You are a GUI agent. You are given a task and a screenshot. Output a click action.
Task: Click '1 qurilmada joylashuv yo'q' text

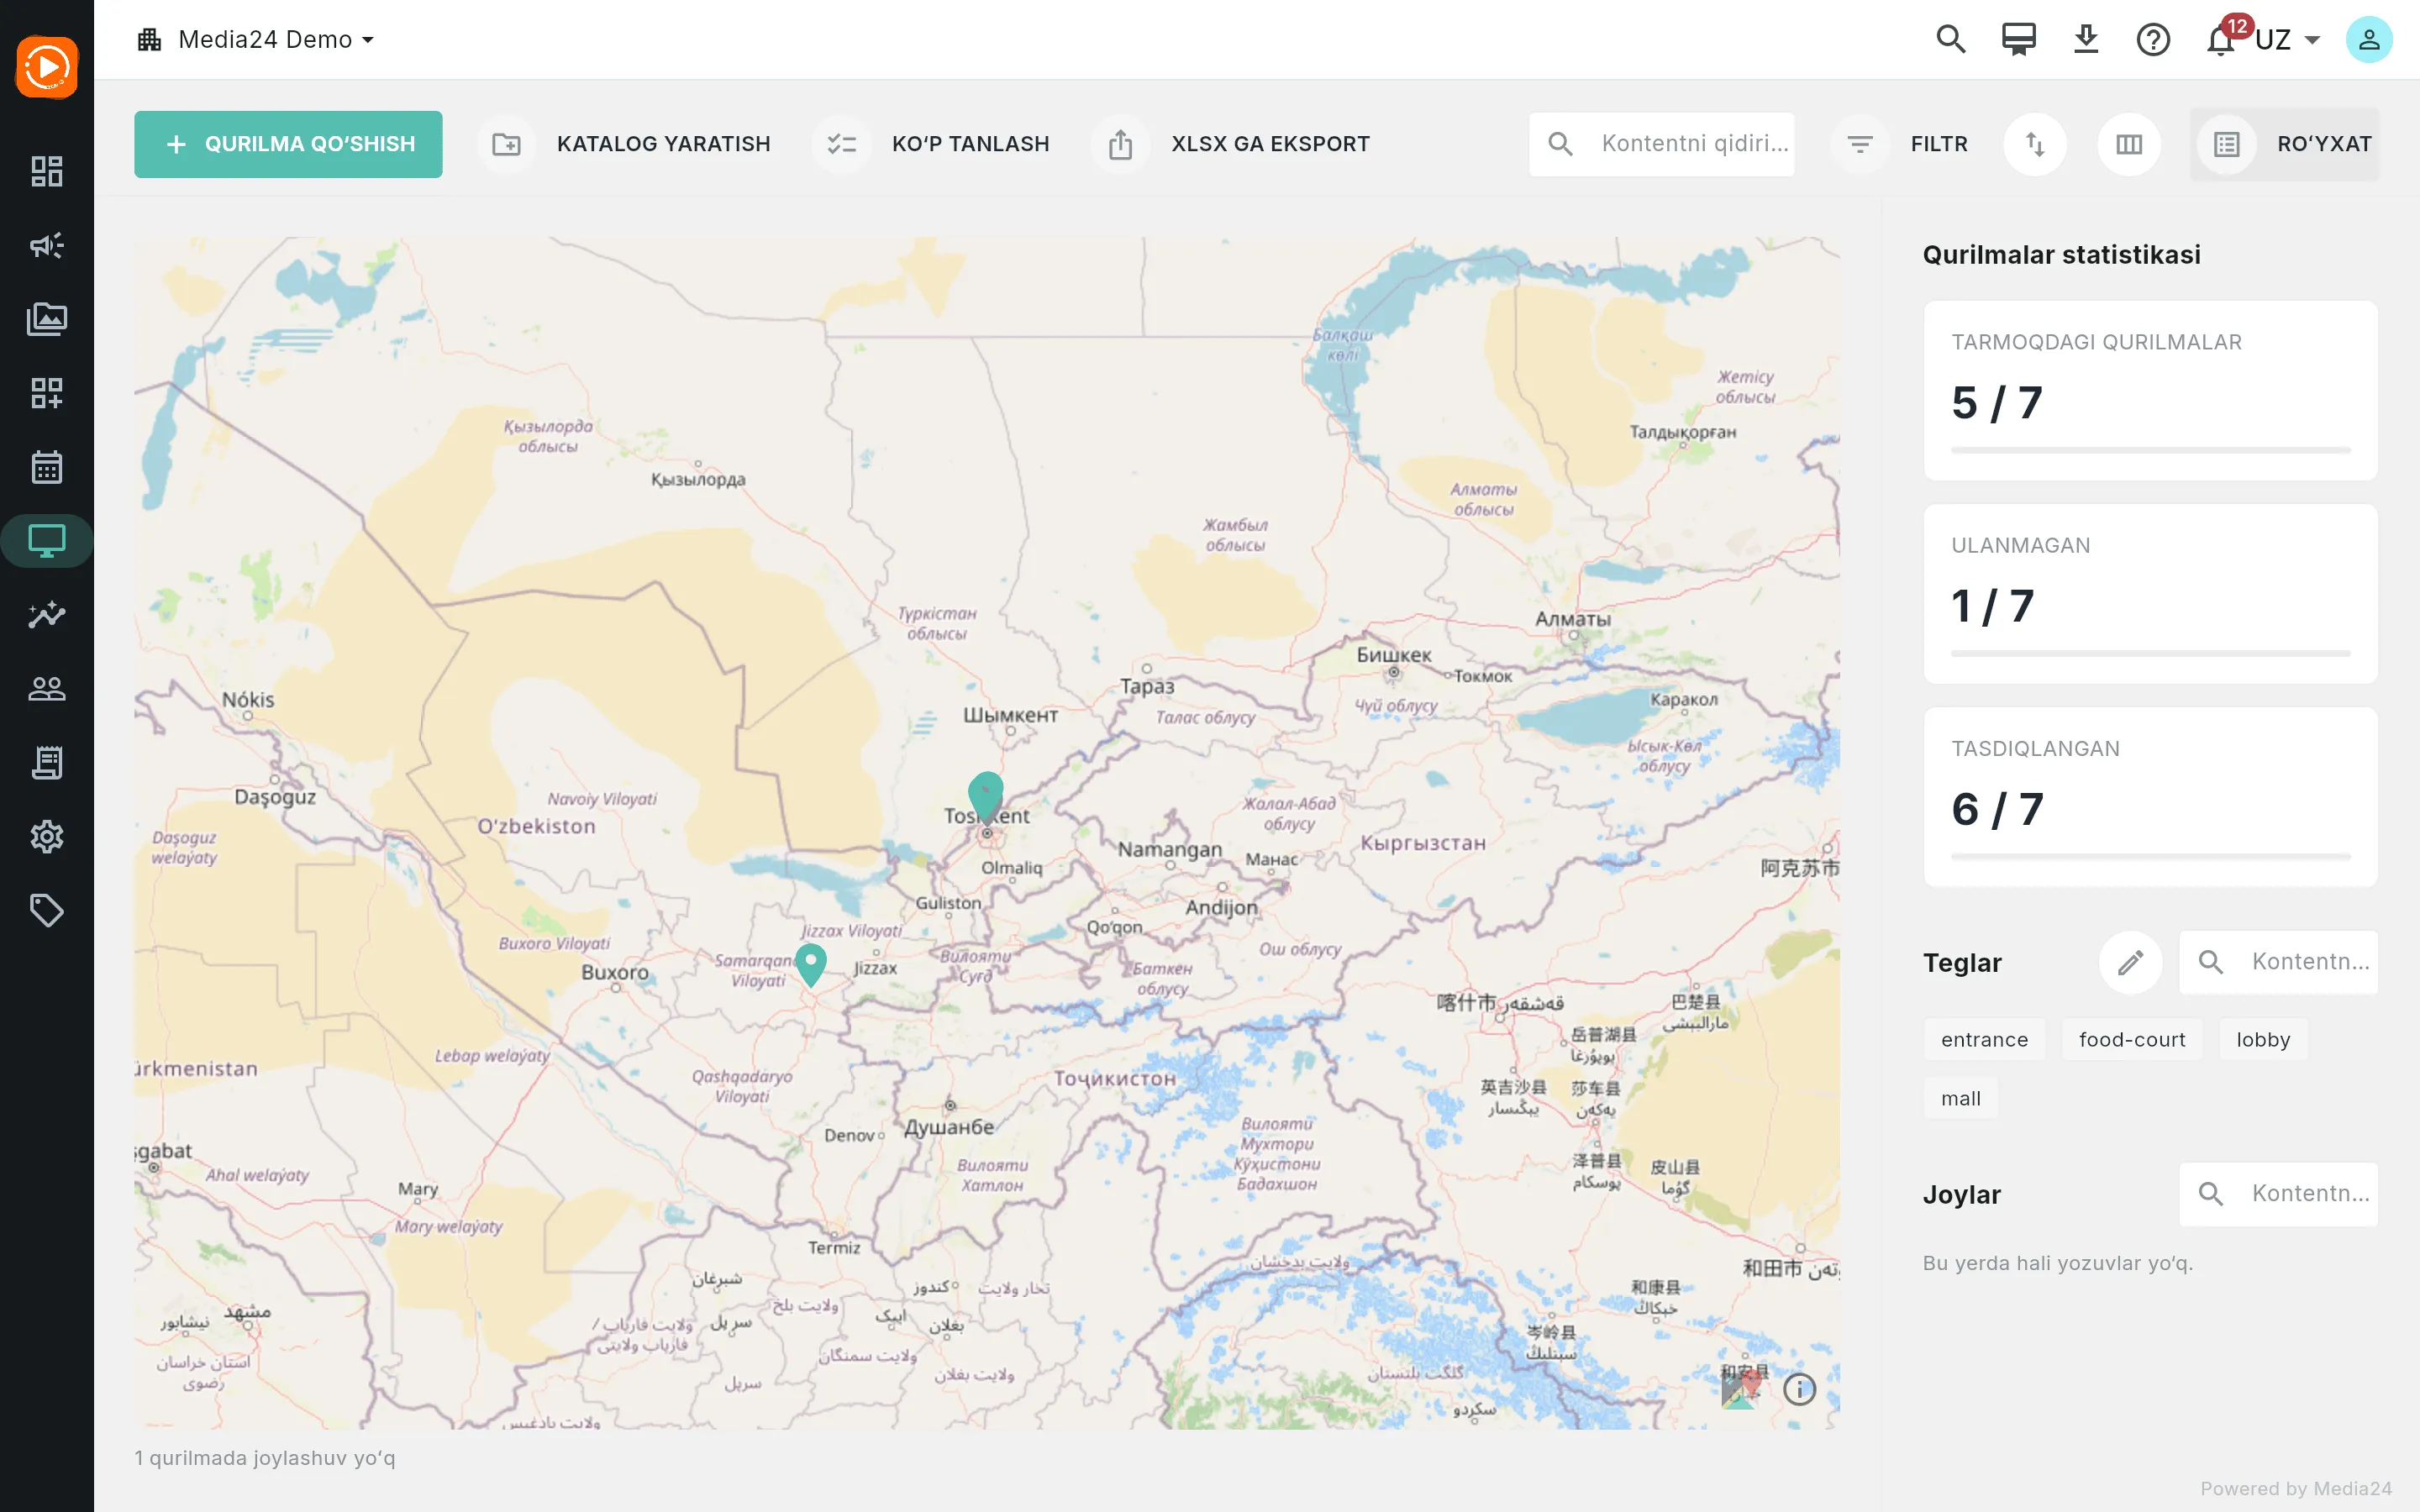tap(265, 1458)
